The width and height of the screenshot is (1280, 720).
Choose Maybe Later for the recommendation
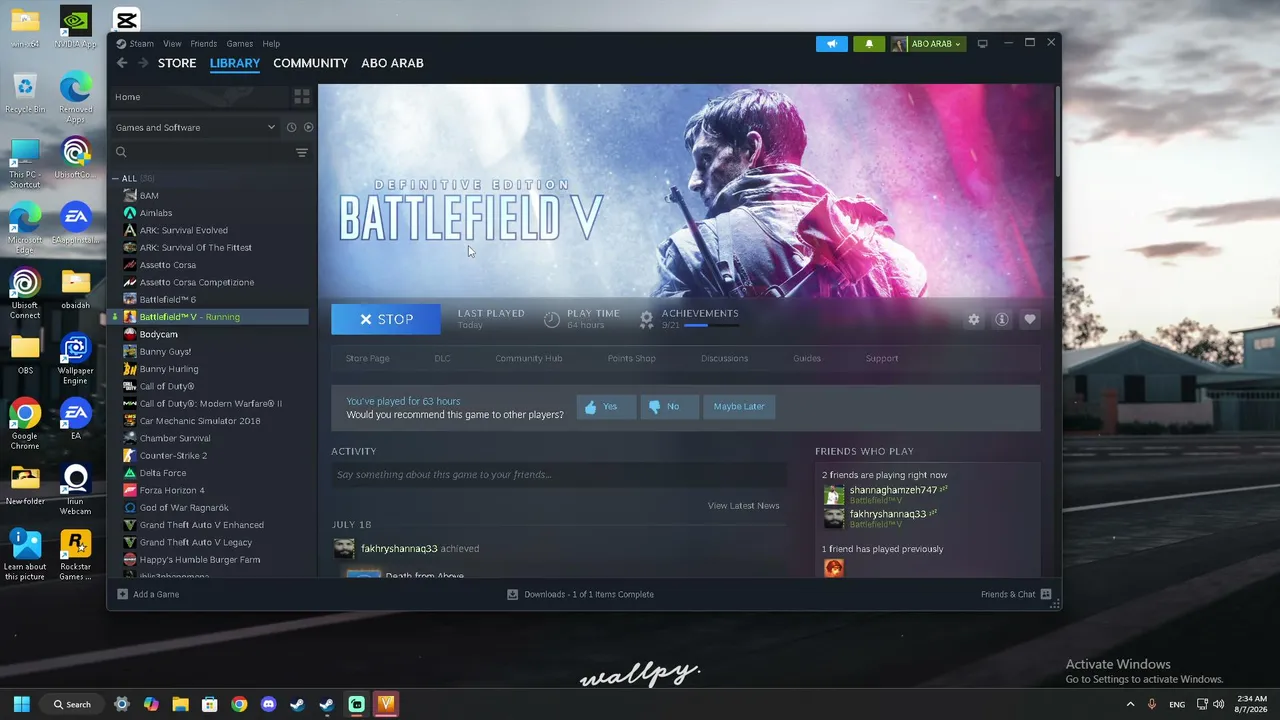click(x=739, y=407)
